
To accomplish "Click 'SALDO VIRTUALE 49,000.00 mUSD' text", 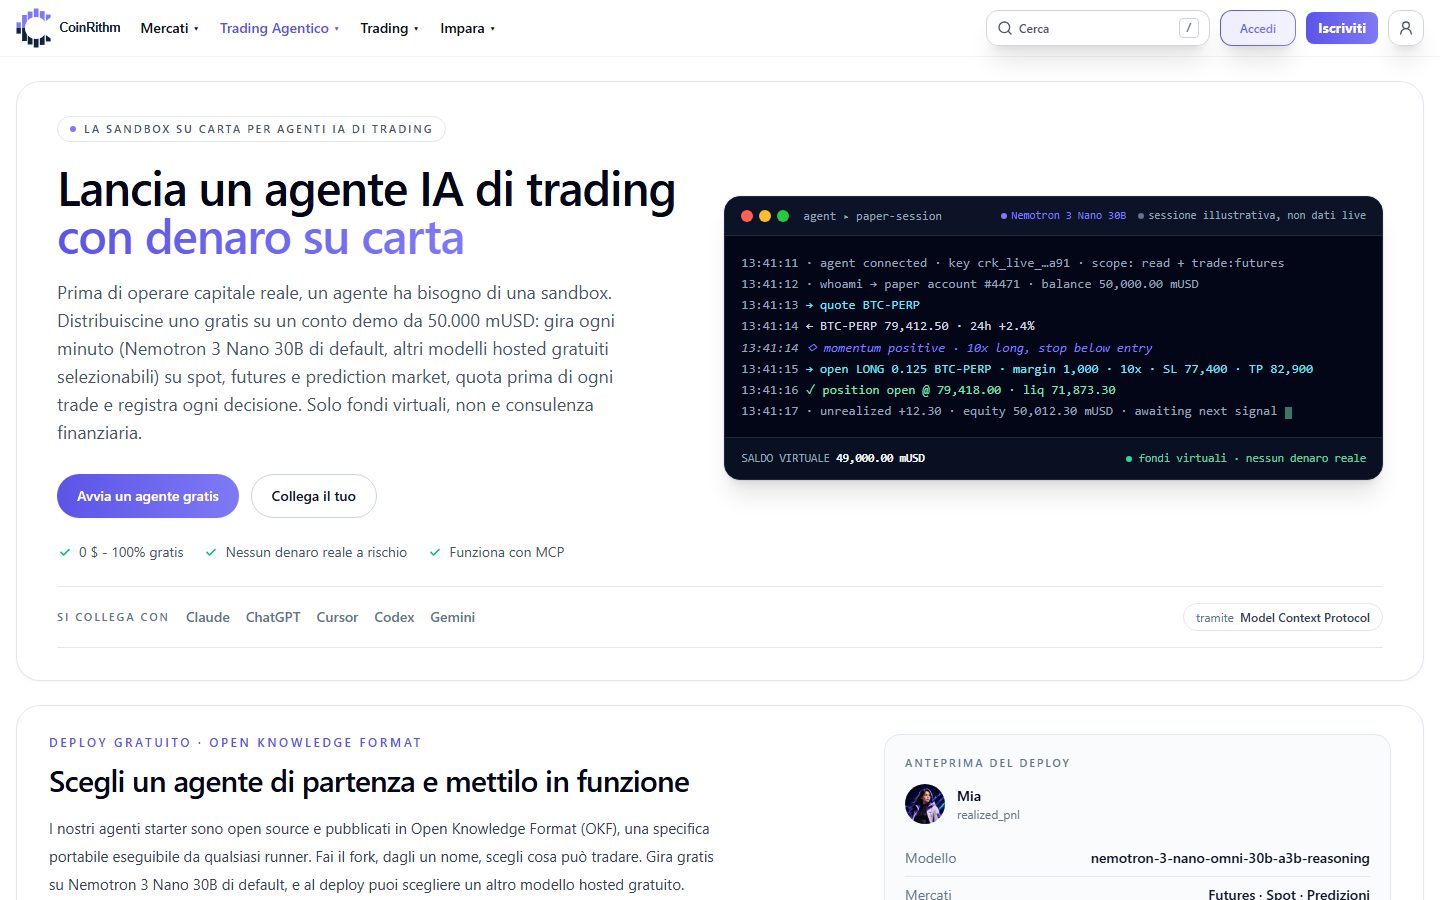I will 833,458.
